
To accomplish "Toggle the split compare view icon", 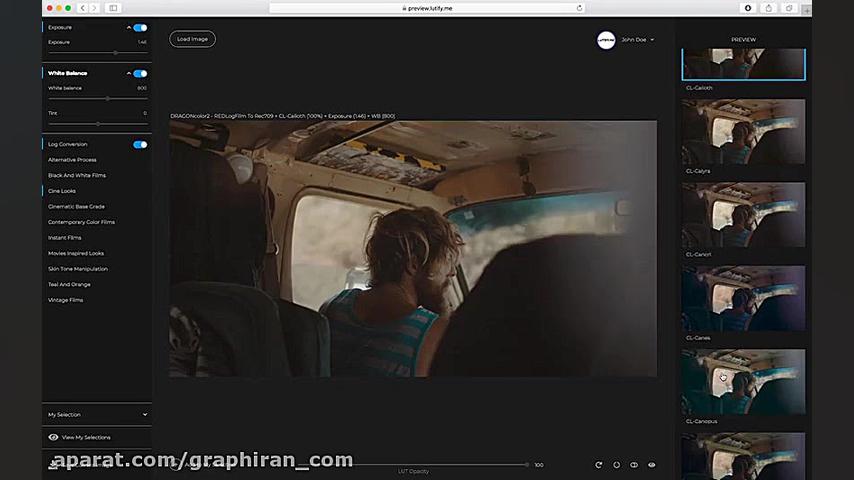I will (x=634, y=465).
